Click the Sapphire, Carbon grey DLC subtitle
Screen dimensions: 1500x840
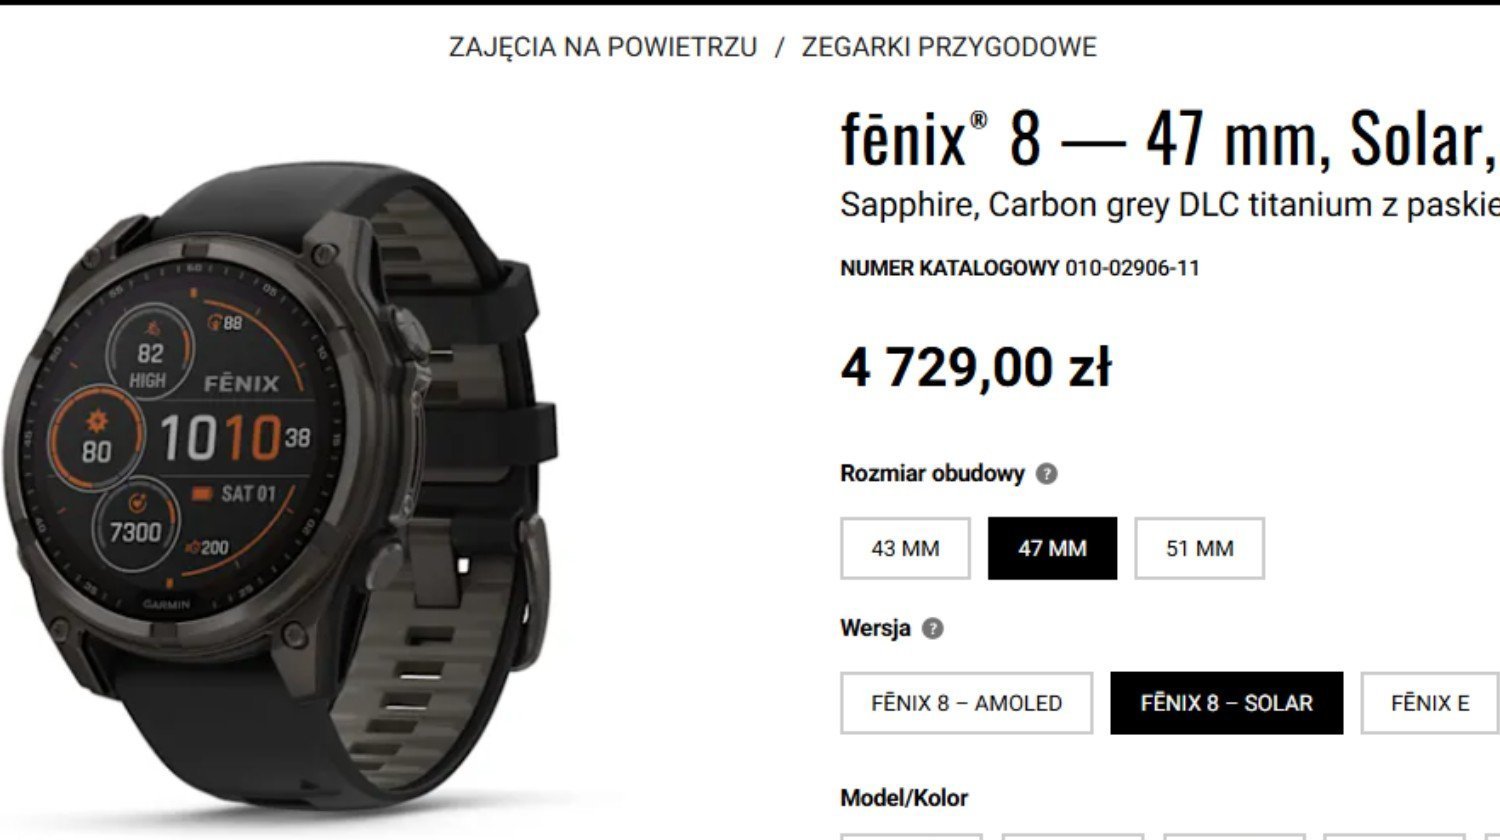coord(1170,204)
